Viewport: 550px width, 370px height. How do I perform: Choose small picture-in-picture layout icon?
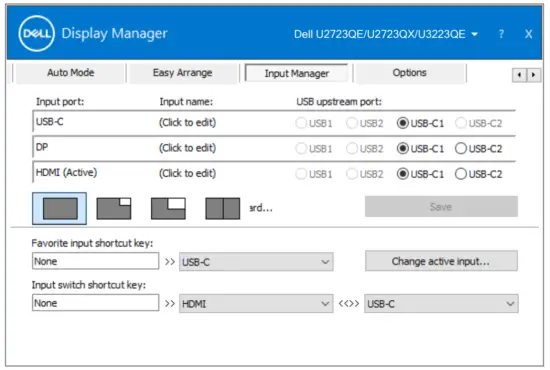tap(114, 208)
